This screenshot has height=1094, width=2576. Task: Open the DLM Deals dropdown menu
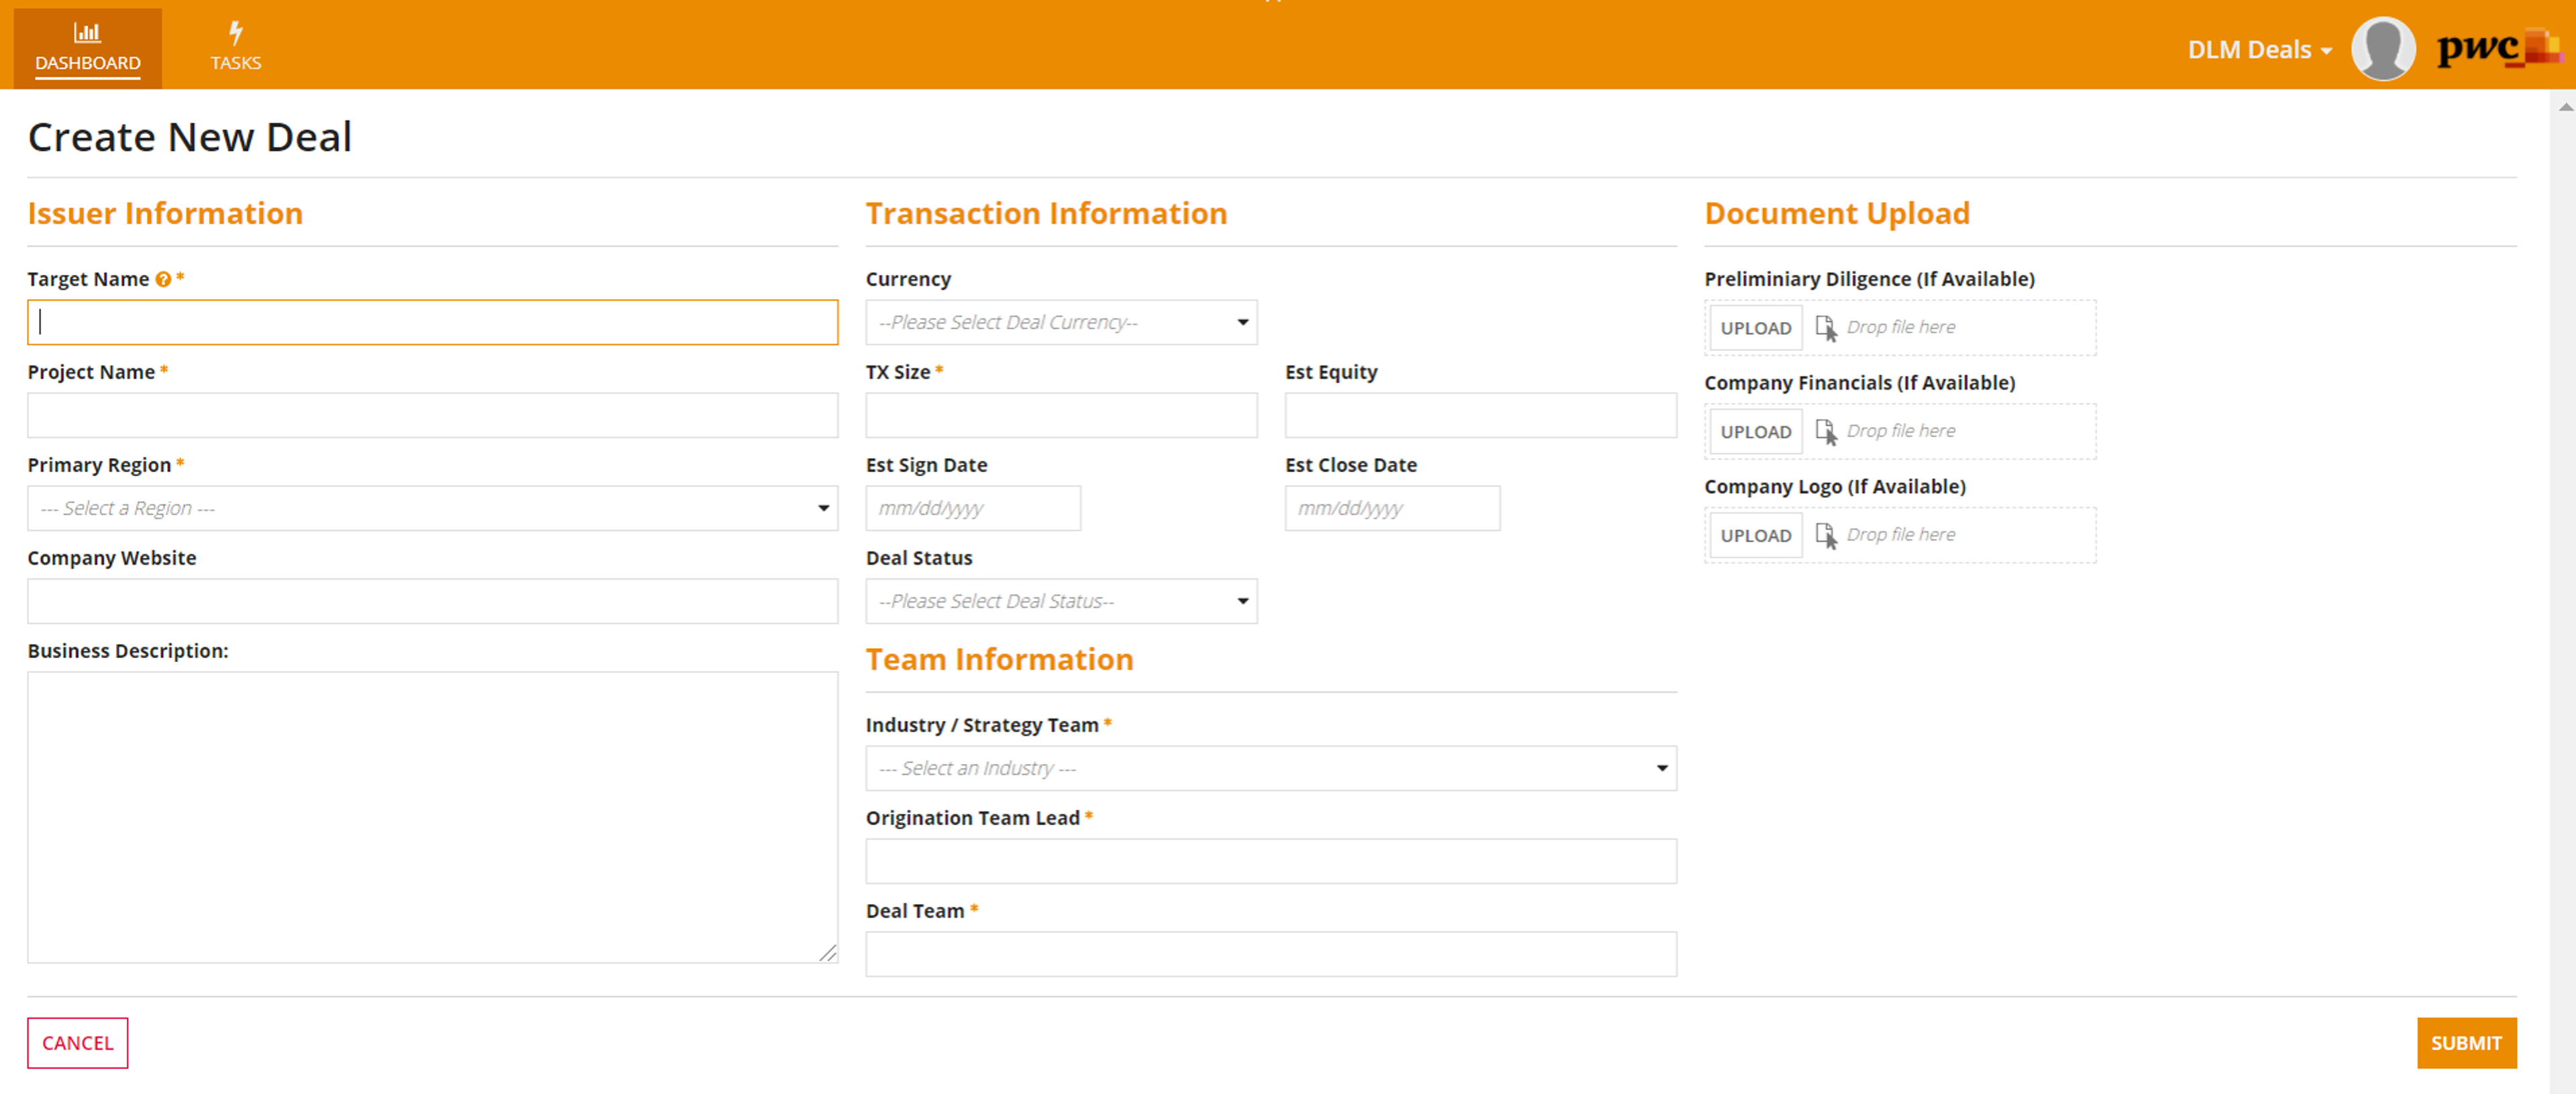2259,49
